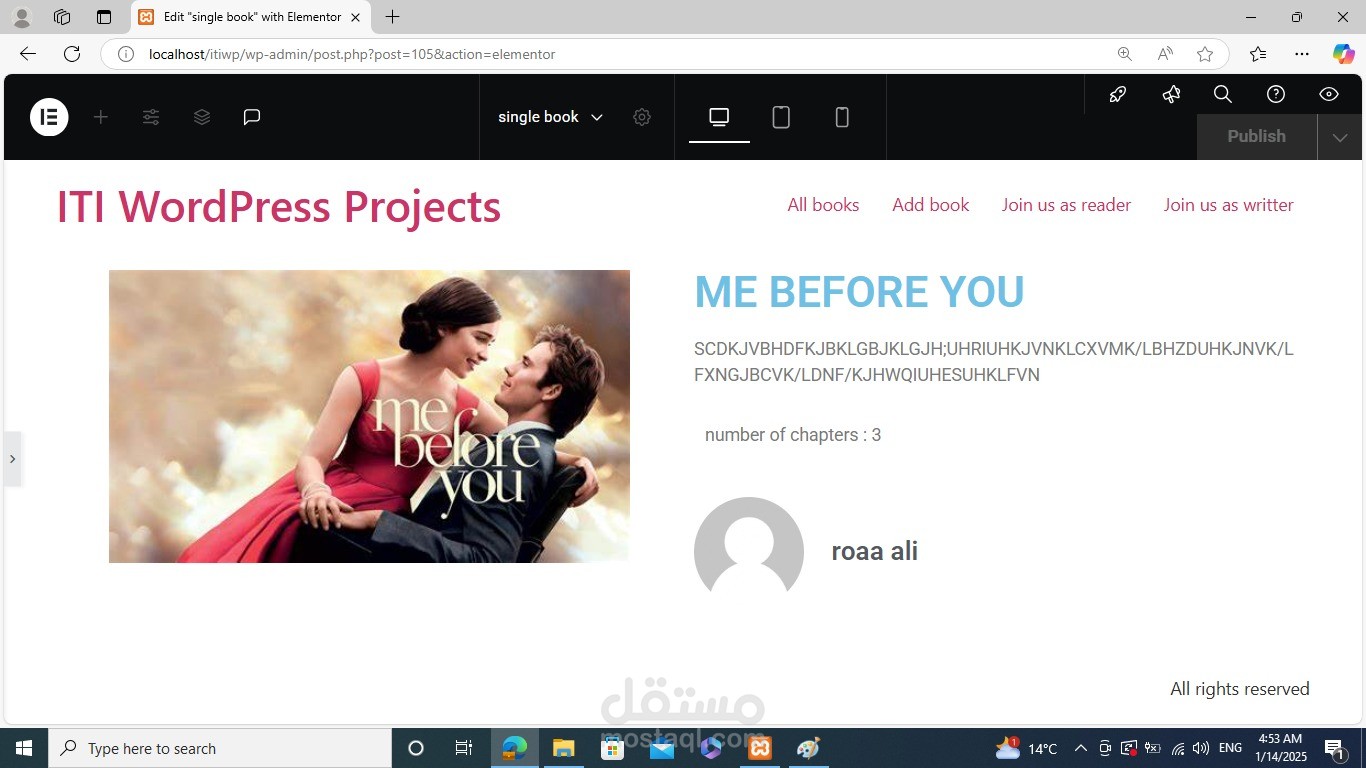
Task: Expand the save options arrow beside Publish
Action: click(1340, 137)
